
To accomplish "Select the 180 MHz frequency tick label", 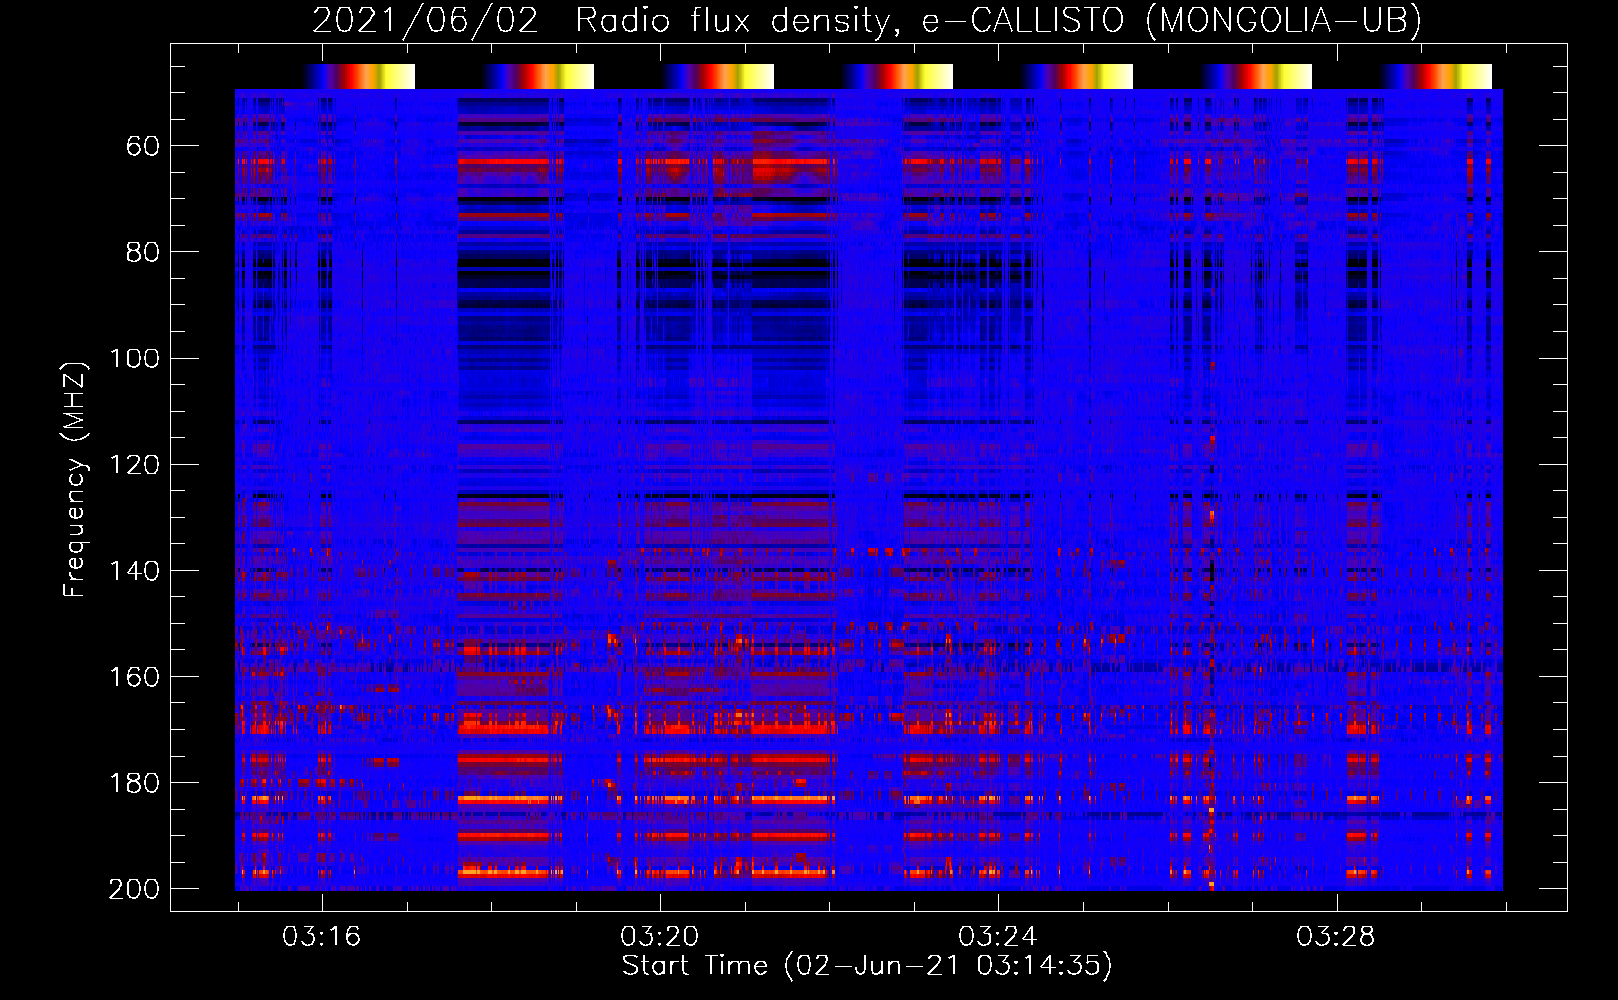I will (x=134, y=783).
